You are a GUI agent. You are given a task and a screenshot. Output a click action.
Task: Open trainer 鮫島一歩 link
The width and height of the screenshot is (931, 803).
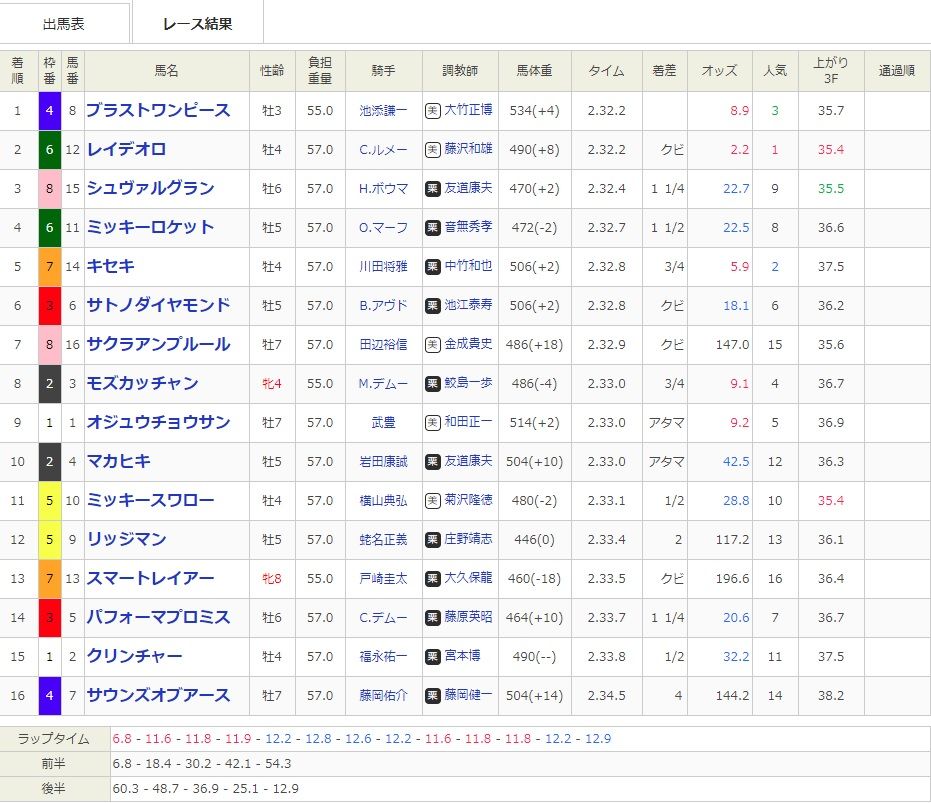click(x=468, y=384)
